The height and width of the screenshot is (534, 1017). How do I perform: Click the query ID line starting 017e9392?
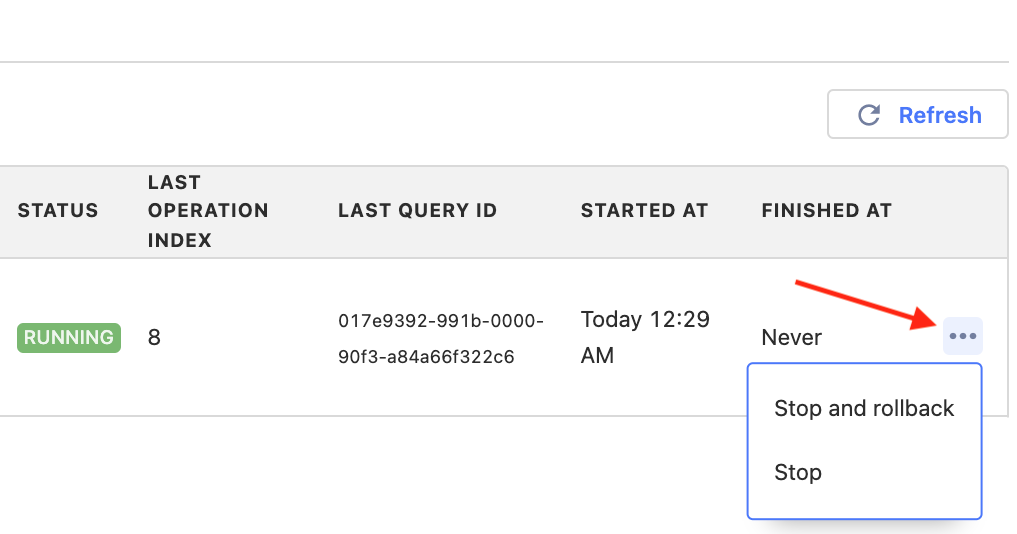tap(441, 321)
